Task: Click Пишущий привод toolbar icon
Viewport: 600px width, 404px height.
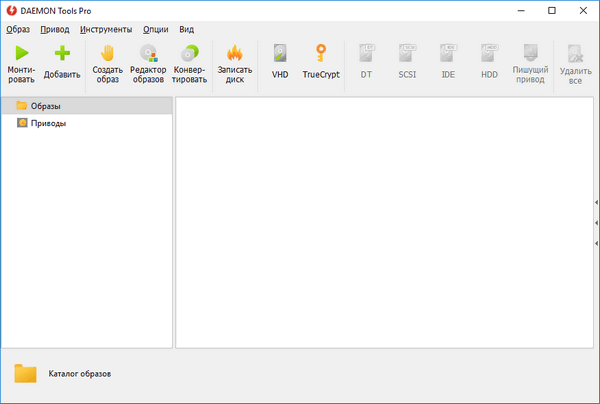Action: [530, 53]
